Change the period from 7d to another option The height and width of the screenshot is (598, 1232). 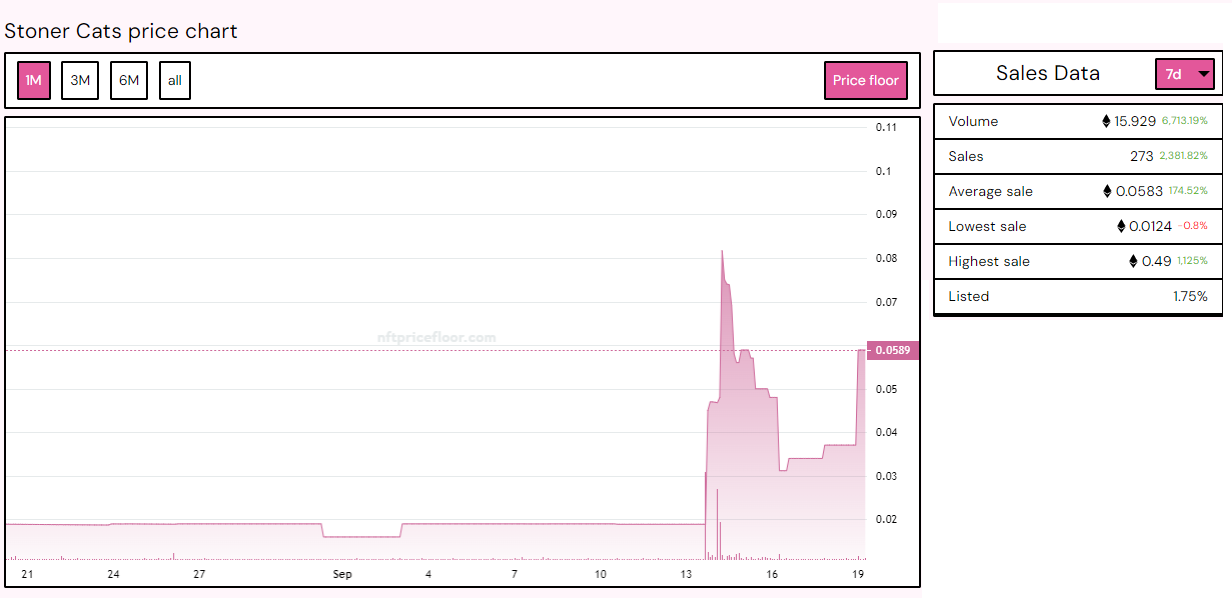[1185, 73]
